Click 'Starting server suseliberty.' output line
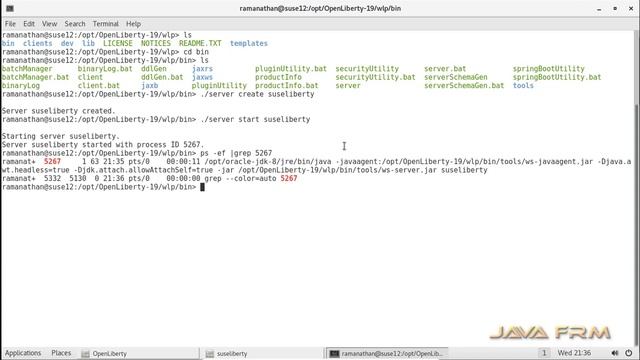640x360 pixels. (x=61, y=136)
